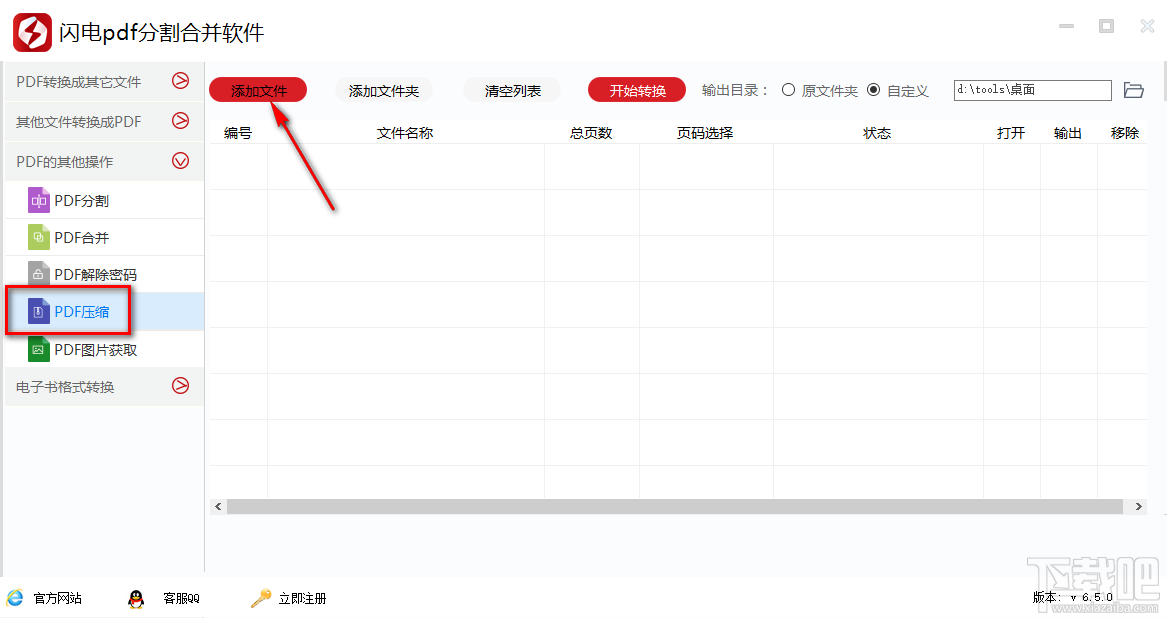Select PDF解除密码 in the sidebar
The width and height of the screenshot is (1167, 618).
coord(104,275)
